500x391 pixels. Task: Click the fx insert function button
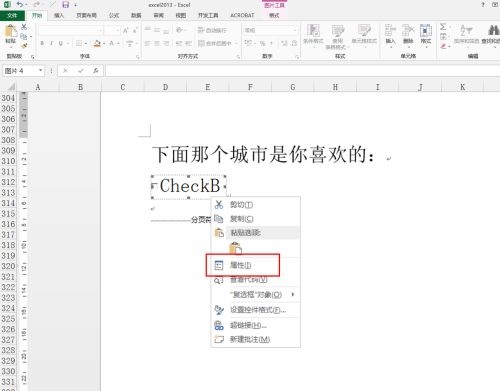(96, 71)
